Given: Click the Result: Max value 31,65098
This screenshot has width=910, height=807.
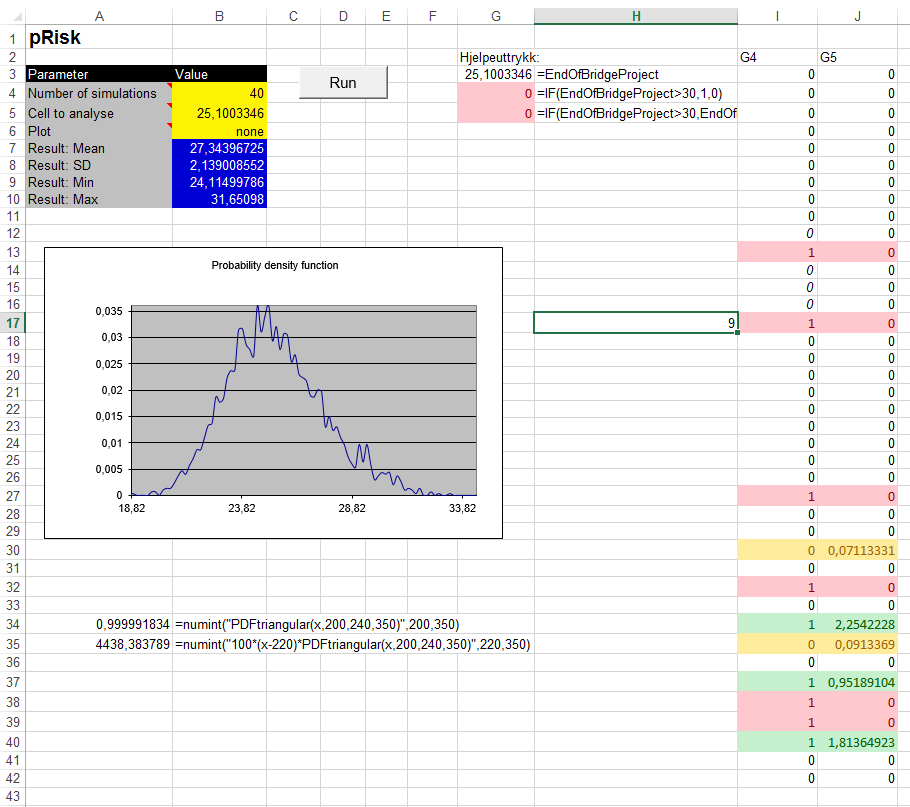Looking at the screenshot, I should (219, 199).
